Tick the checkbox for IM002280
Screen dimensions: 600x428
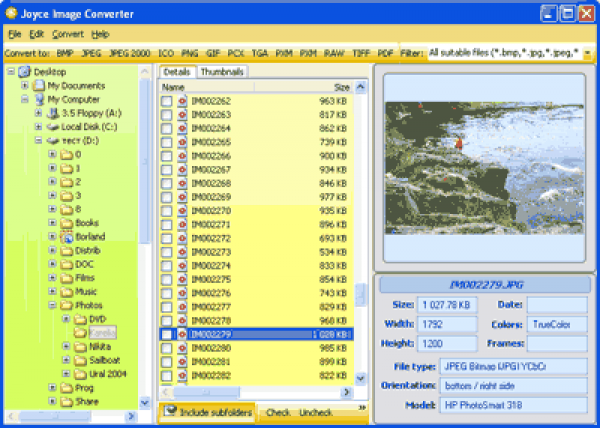167,348
